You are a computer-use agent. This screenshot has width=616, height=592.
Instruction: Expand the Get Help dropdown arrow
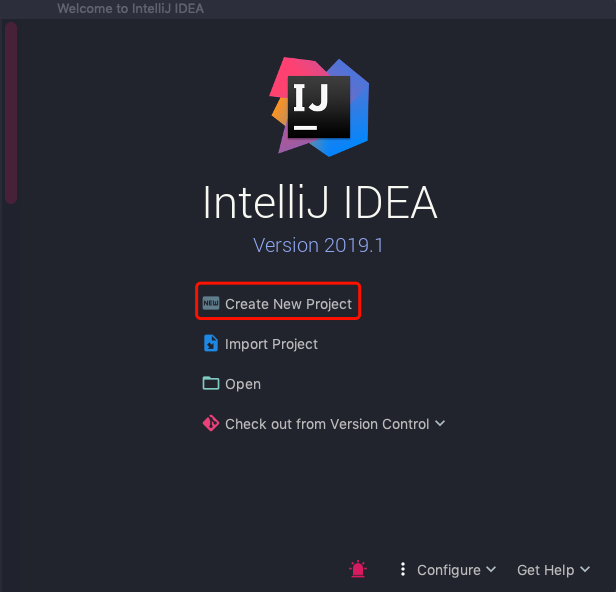point(585,569)
